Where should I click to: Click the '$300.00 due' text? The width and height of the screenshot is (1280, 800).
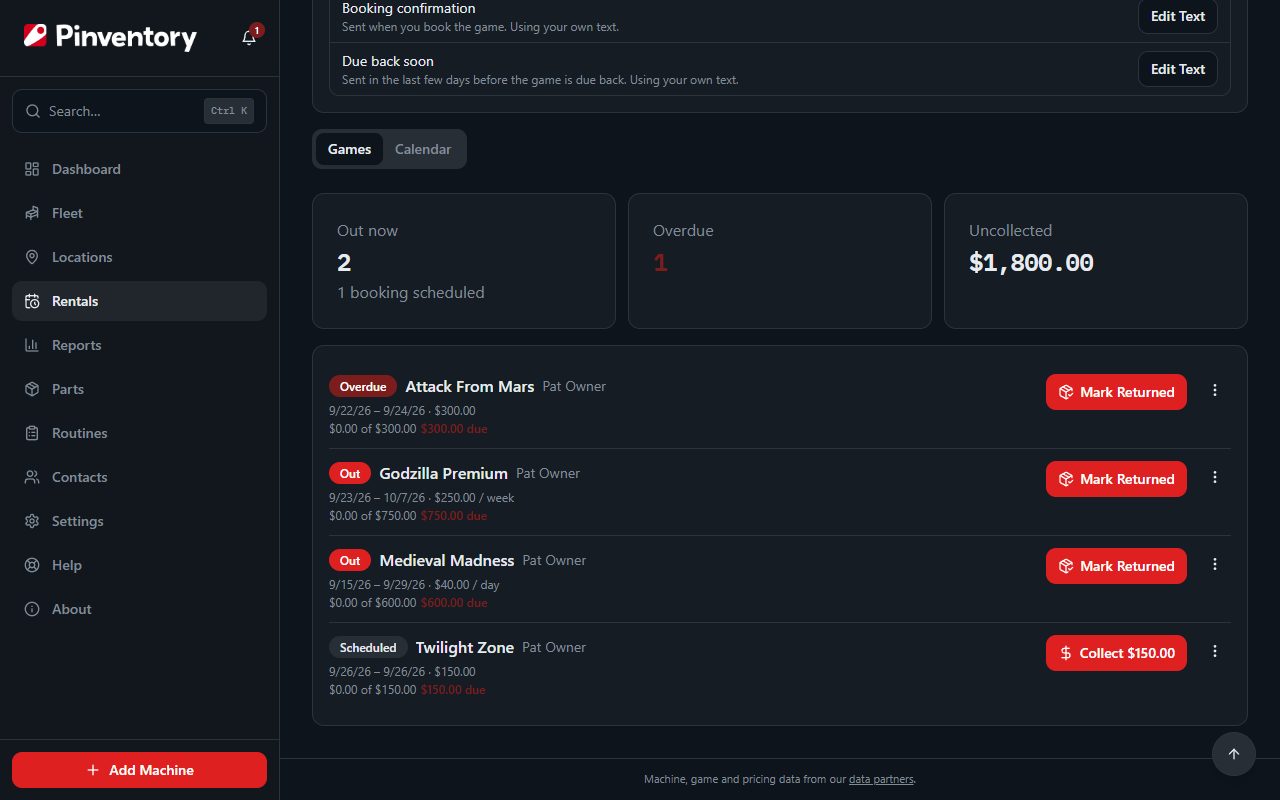454,429
